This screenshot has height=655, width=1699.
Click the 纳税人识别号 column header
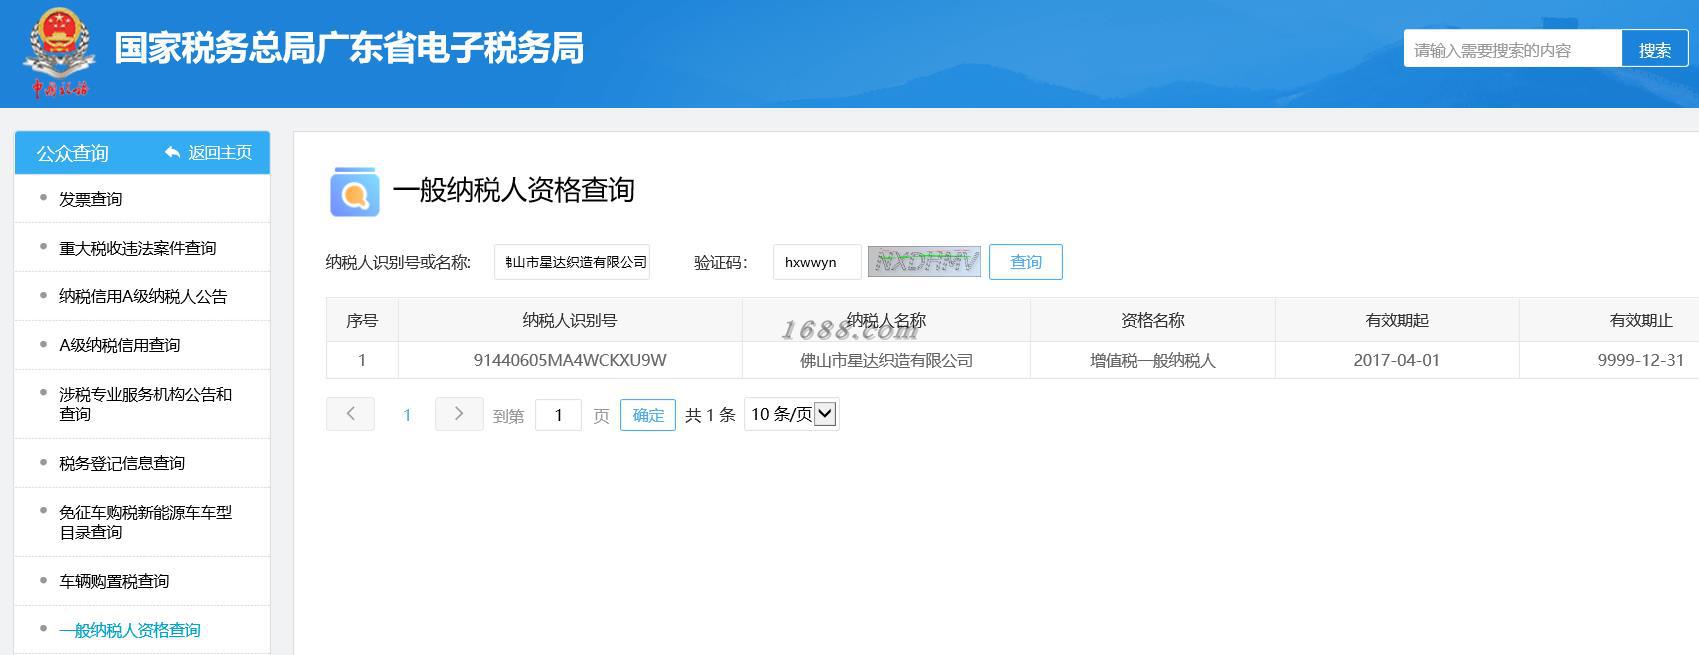click(x=570, y=320)
